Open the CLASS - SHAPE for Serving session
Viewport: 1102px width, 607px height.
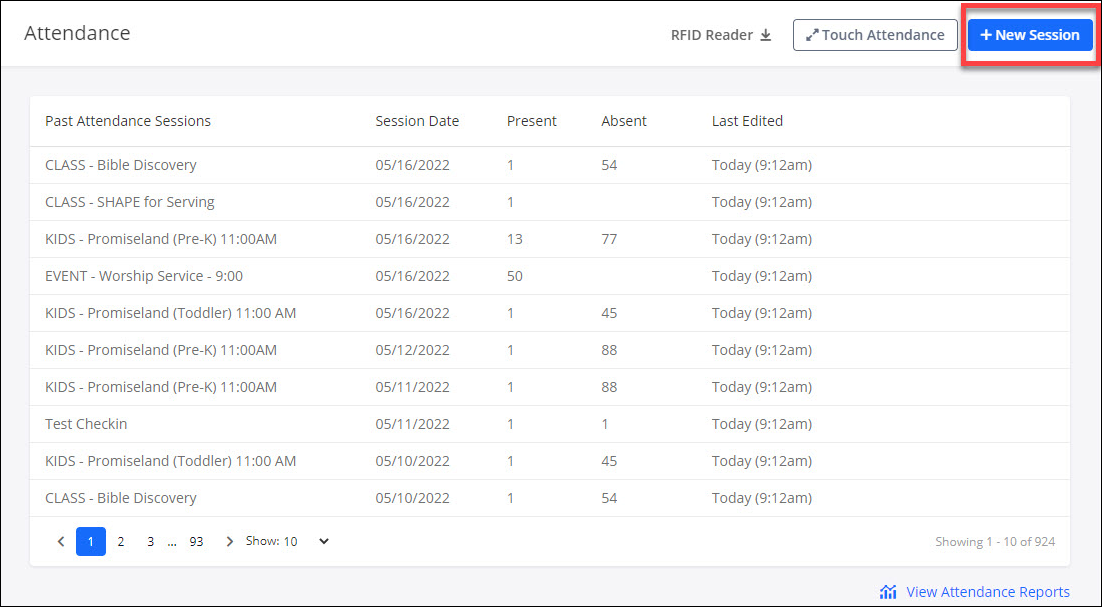pos(130,202)
